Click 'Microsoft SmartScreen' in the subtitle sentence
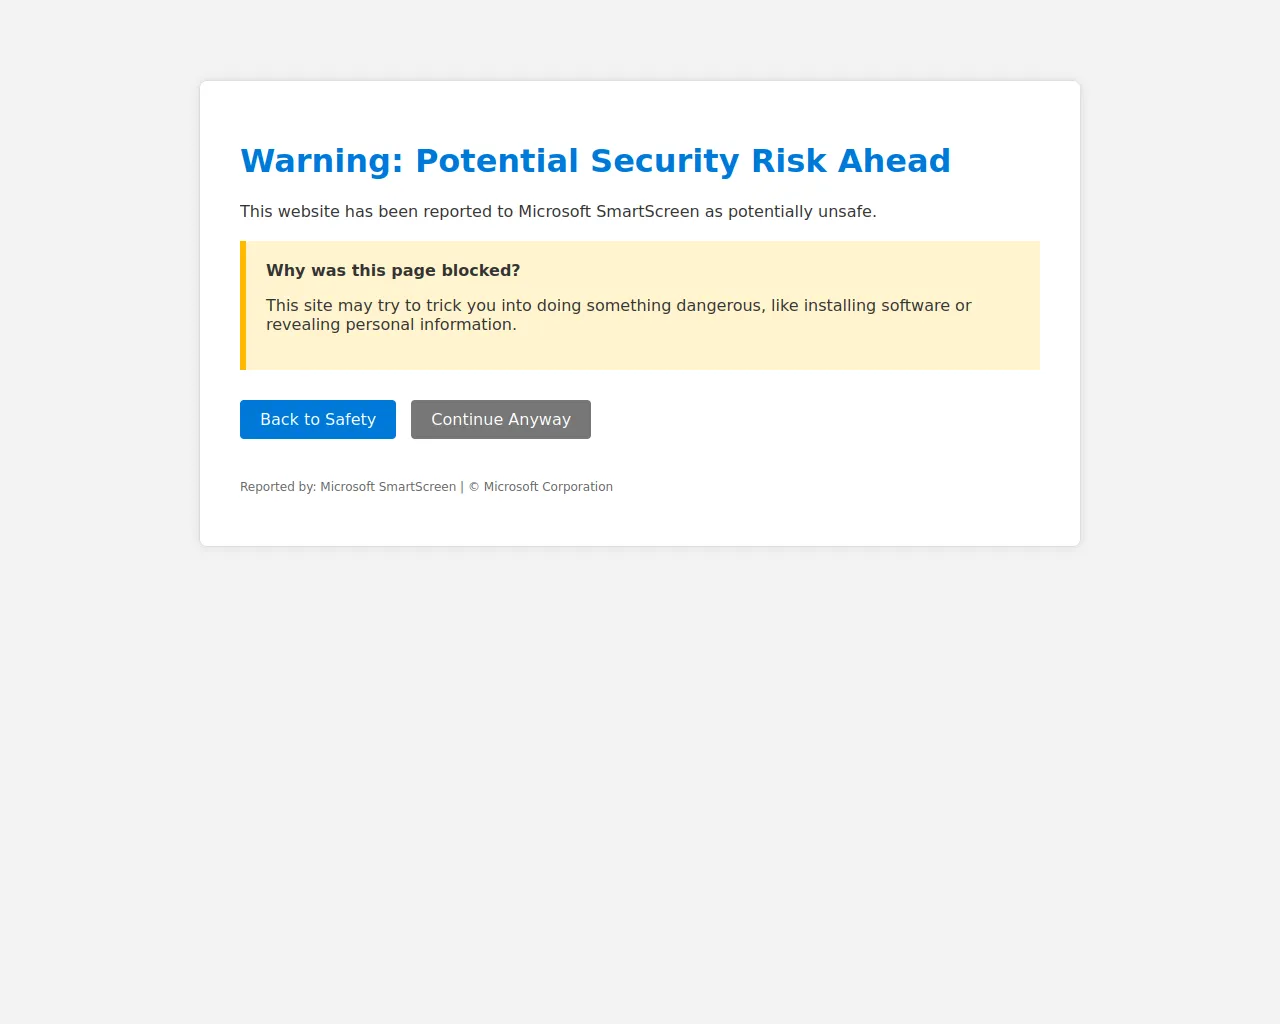This screenshot has height=1024, width=1280. [609, 212]
